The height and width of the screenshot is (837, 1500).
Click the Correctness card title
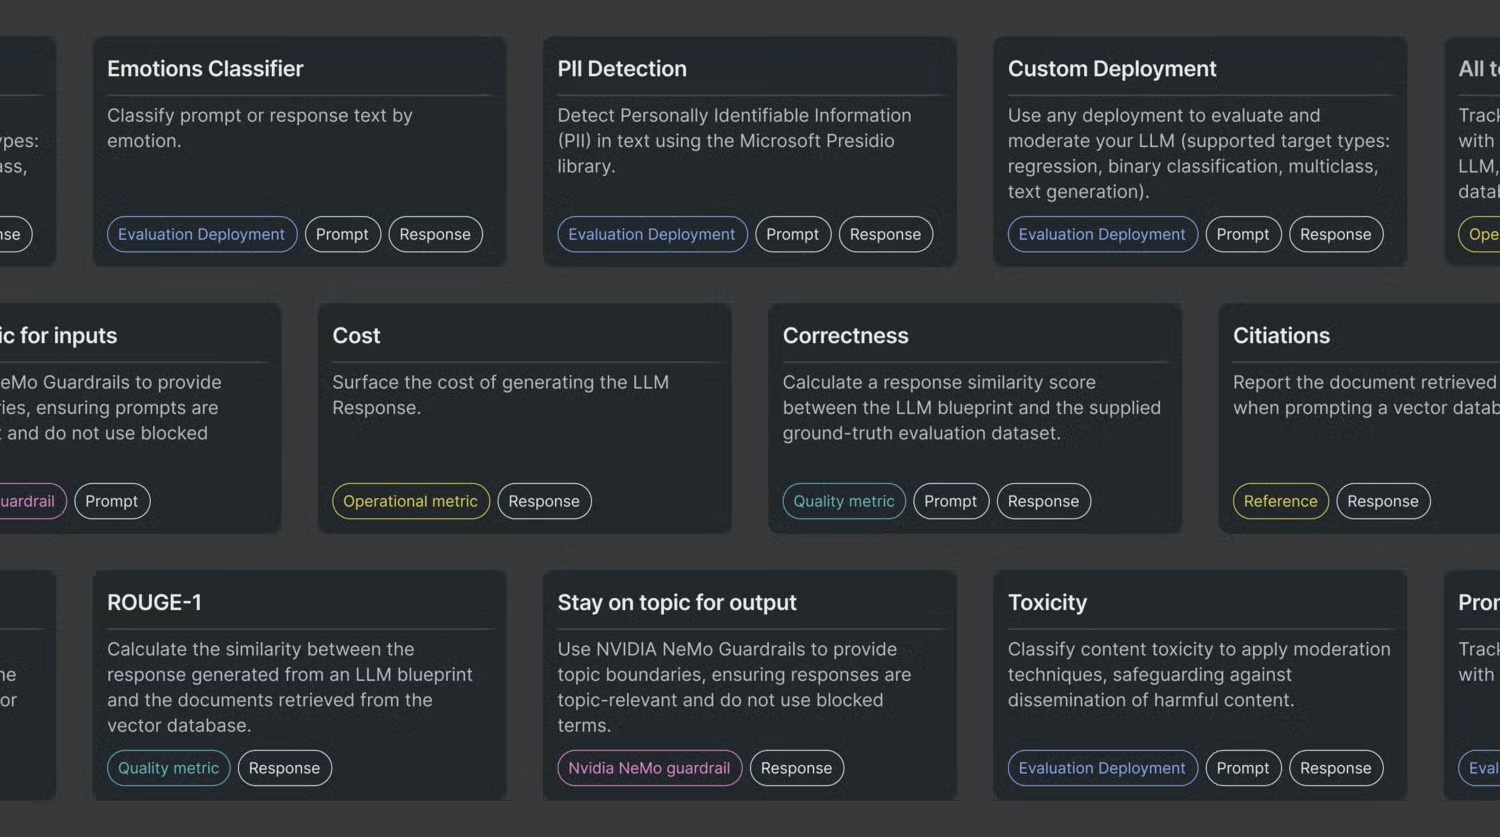pos(845,335)
